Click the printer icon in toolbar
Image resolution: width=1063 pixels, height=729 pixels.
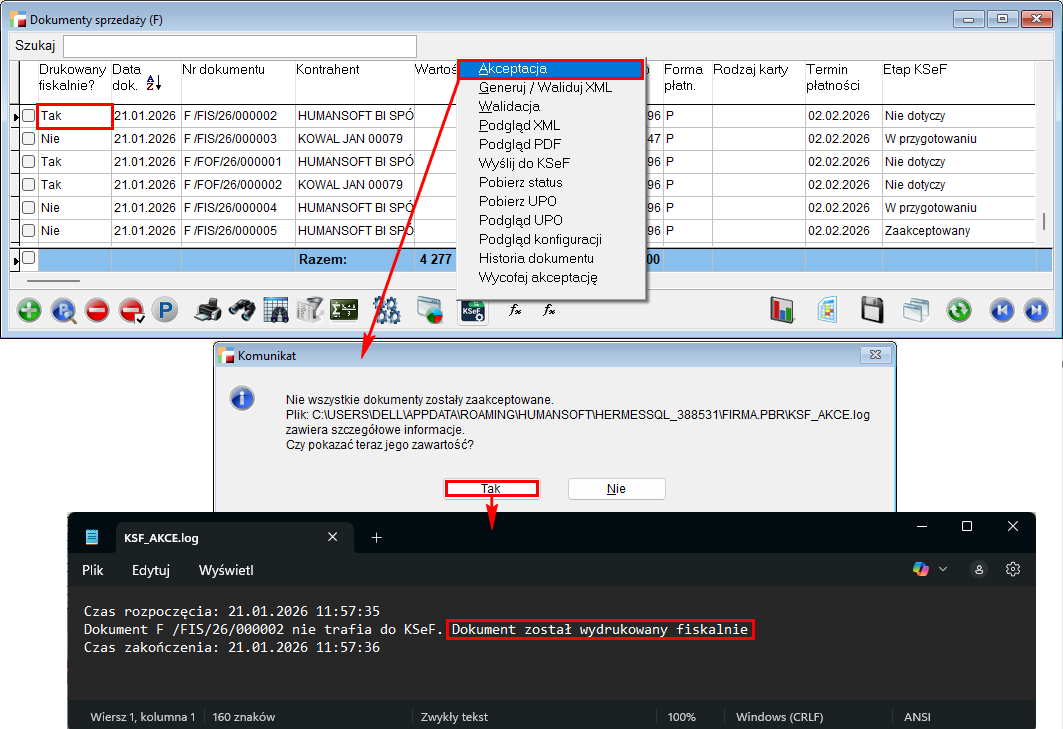(207, 310)
